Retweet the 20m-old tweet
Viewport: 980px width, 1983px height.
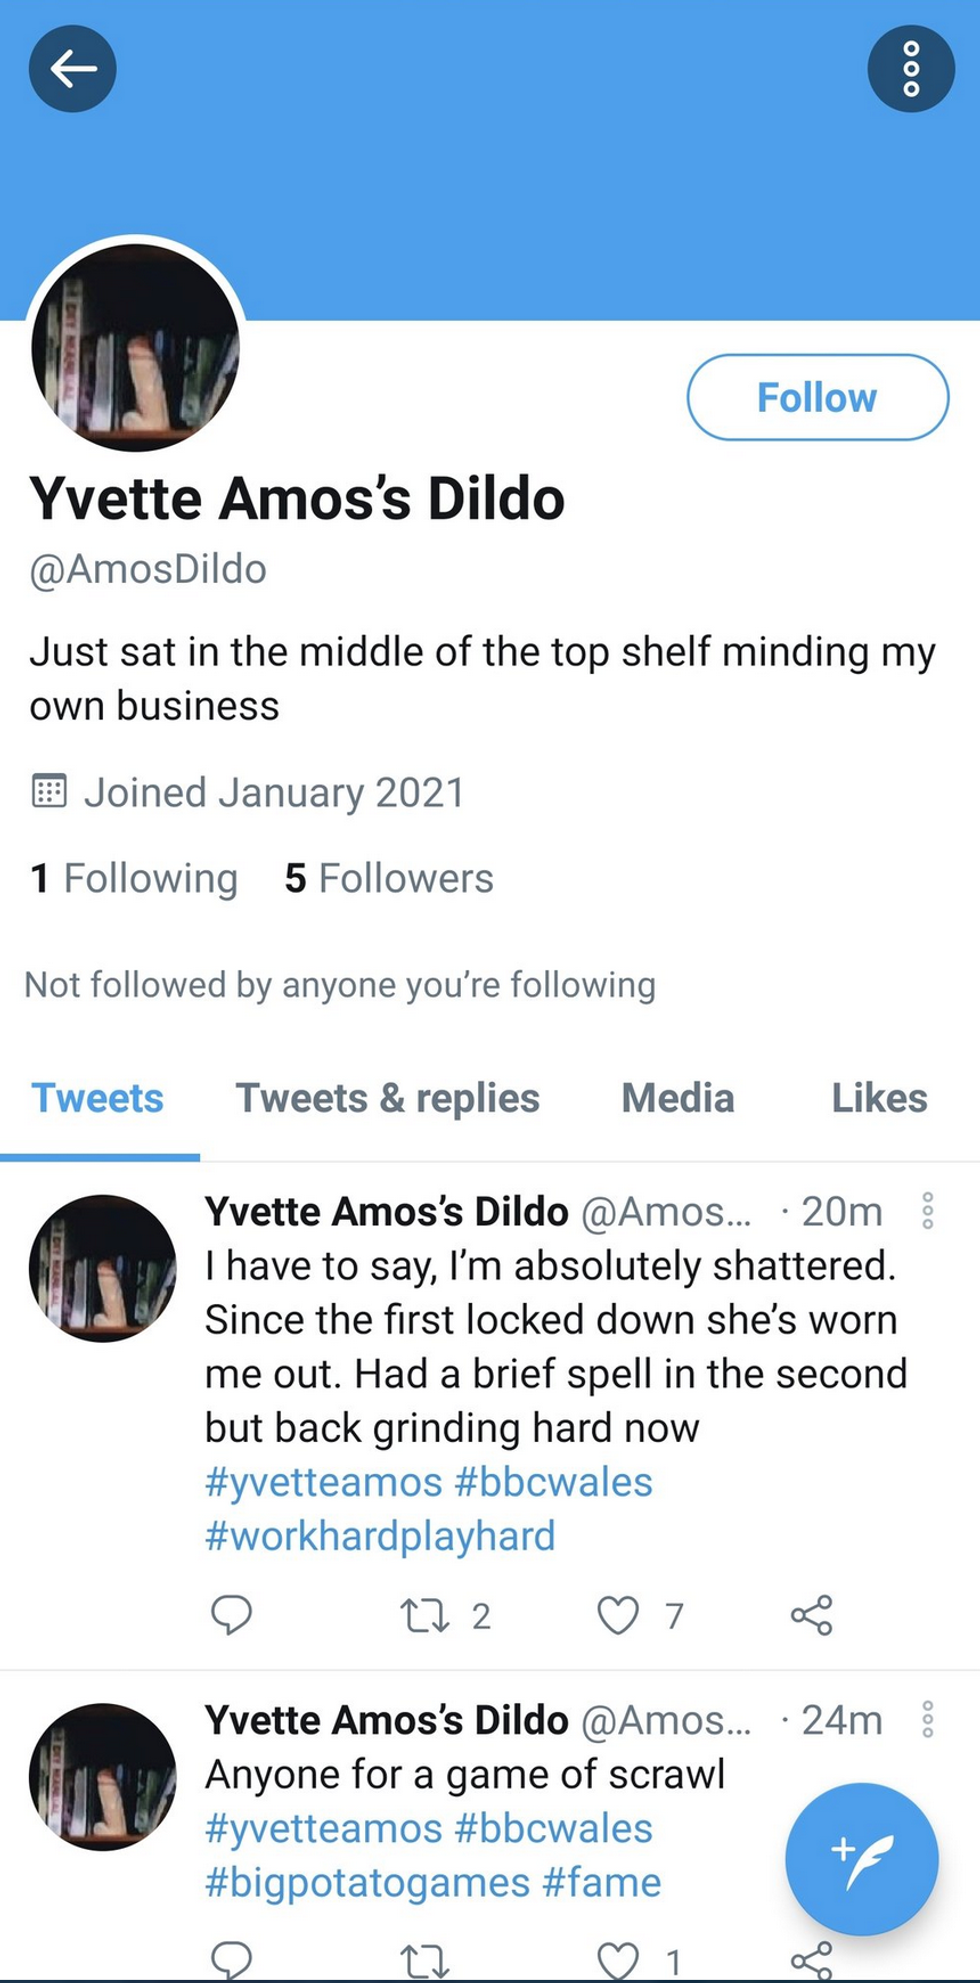coord(425,1615)
